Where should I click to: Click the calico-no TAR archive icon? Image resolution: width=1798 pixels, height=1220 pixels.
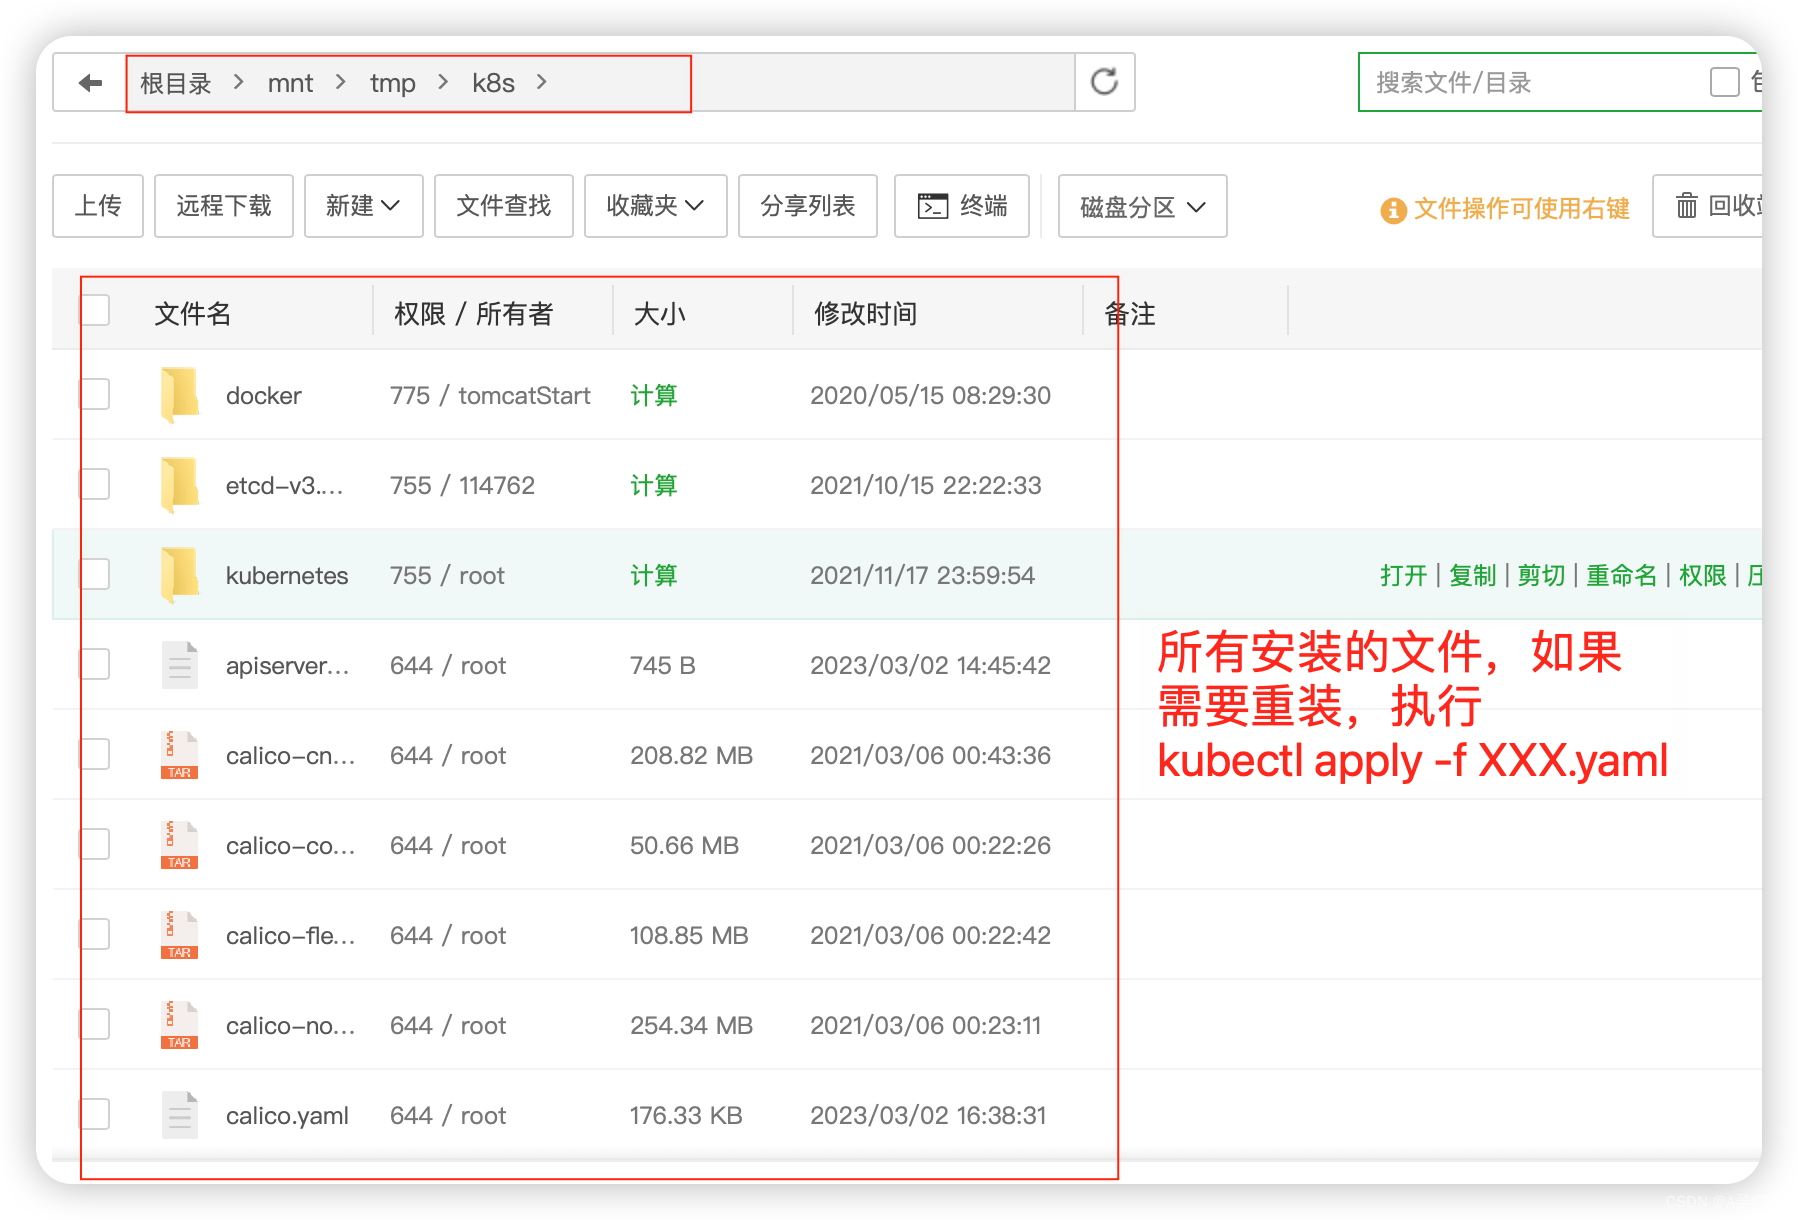pos(180,1025)
